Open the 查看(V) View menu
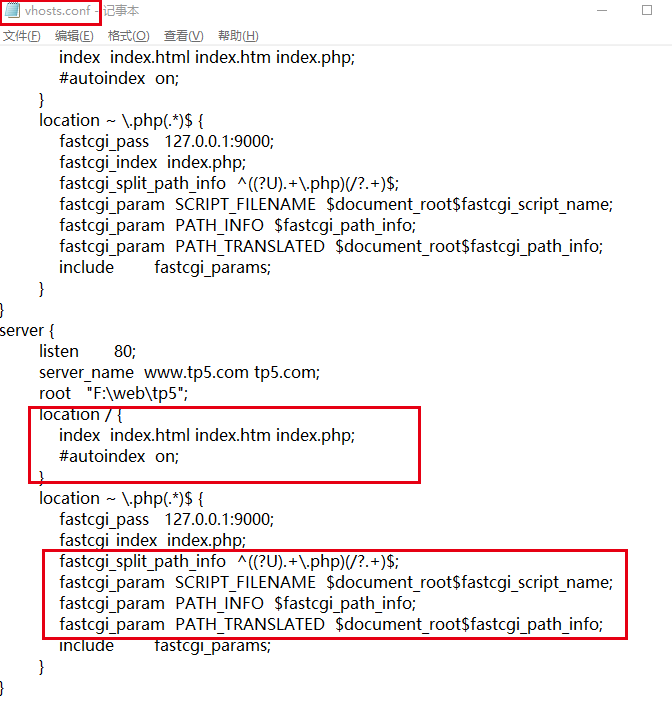Viewport: 672px width, 704px height. (x=183, y=35)
